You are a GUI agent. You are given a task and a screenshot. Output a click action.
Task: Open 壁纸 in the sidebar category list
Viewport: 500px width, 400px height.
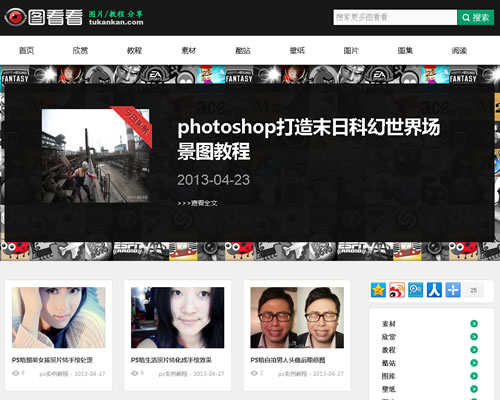[x=389, y=389]
